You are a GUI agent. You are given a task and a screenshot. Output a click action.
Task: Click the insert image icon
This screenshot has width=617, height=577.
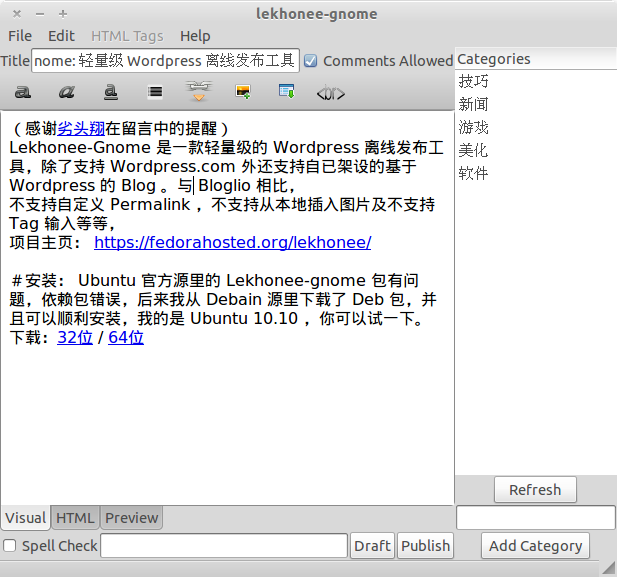pyautogui.click(x=243, y=92)
